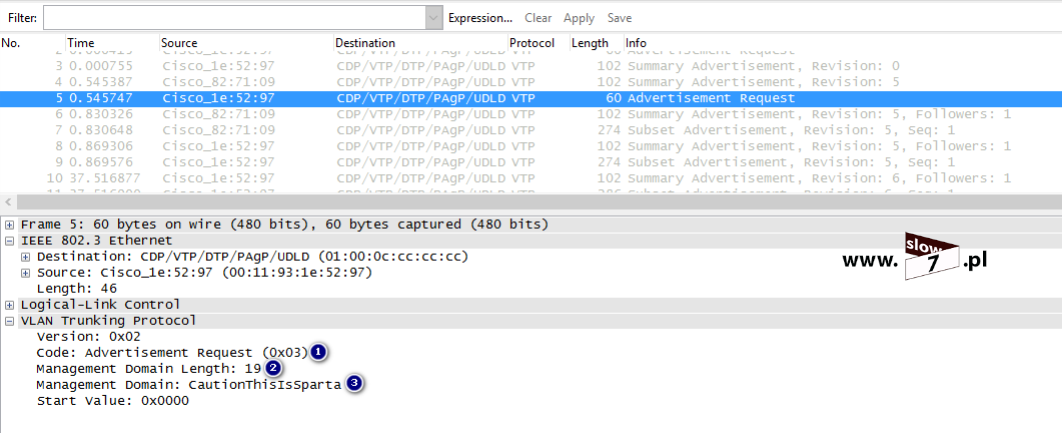The height and width of the screenshot is (433, 1062).
Task: Click the Clear filter button
Action: click(x=538, y=18)
